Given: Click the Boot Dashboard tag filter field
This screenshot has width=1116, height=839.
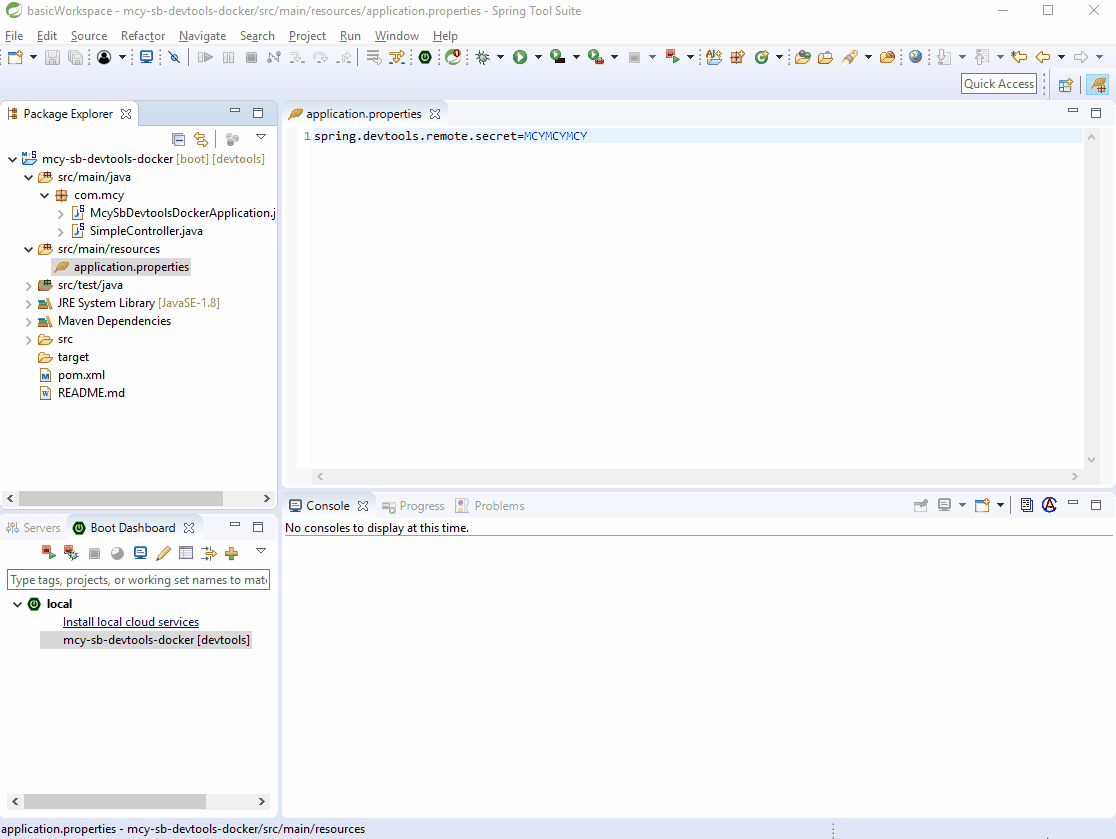Looking at the screenshot, I should click(138, 580).
